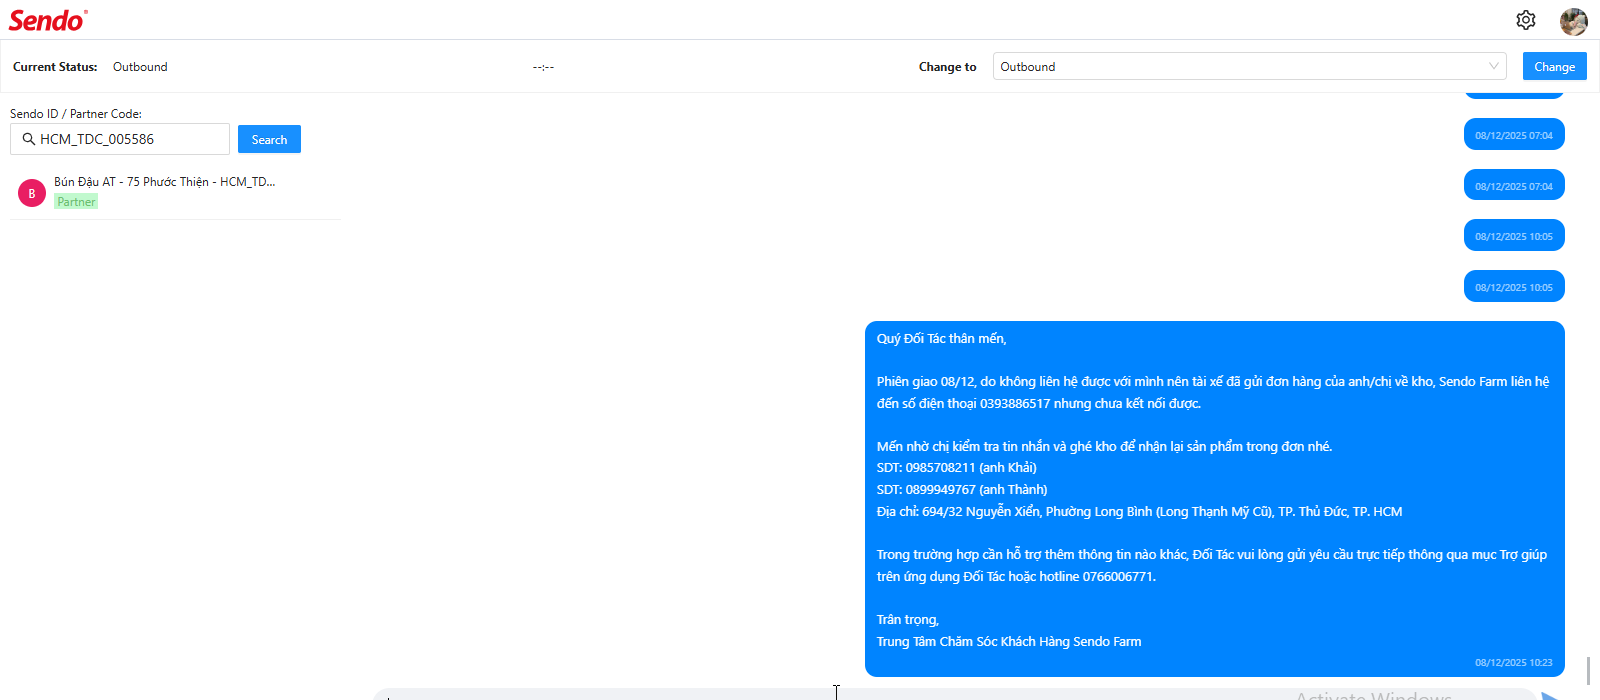This screenshot has height=700, width=1600.
Task: Open the settings gear icon
Action: [x=1526, y=20]
